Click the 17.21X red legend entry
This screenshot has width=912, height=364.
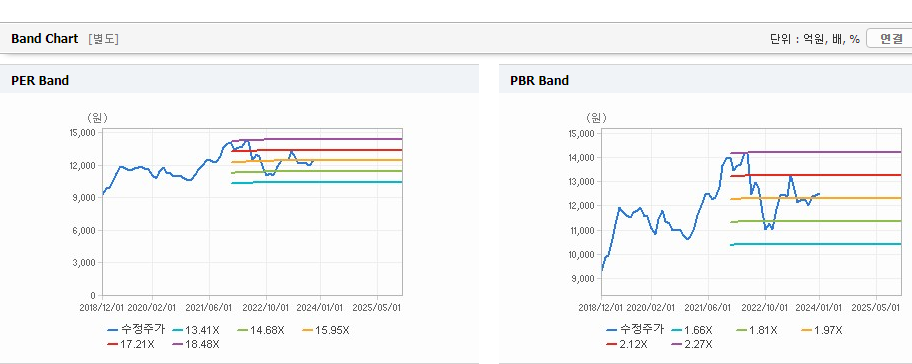click(x=131, y=344)
